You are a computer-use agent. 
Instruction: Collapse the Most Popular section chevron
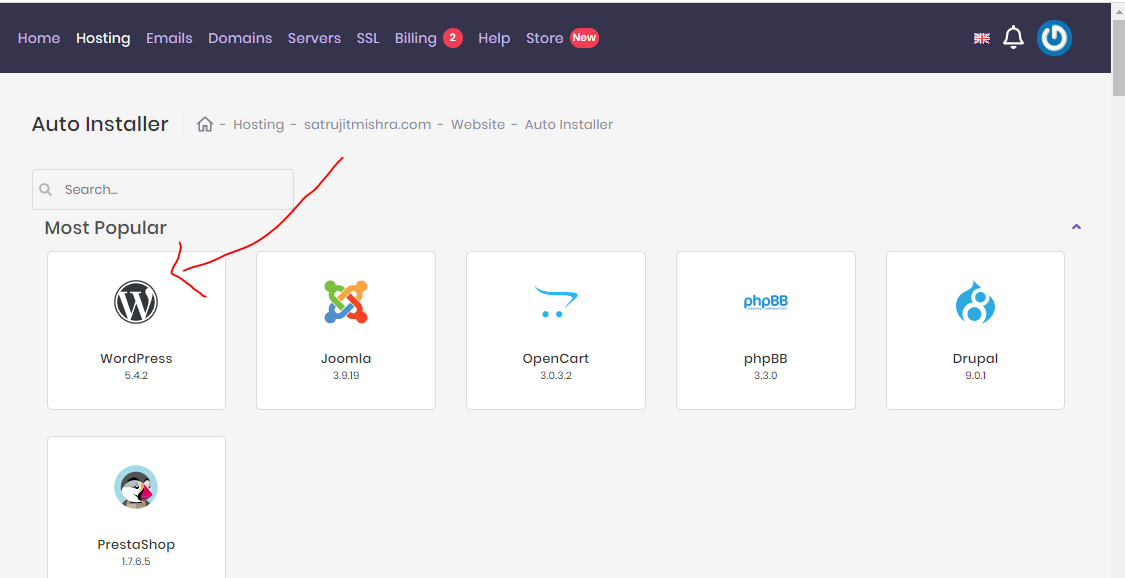(1076, 227)
